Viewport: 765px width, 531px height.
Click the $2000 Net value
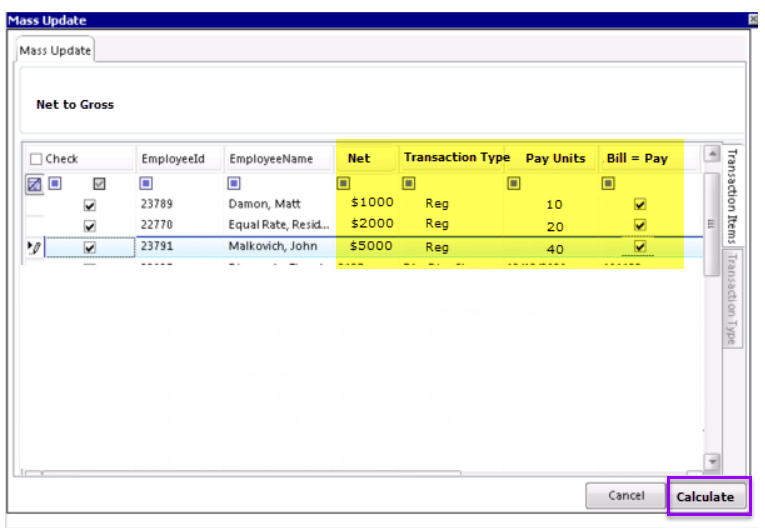tap(372, 224)
